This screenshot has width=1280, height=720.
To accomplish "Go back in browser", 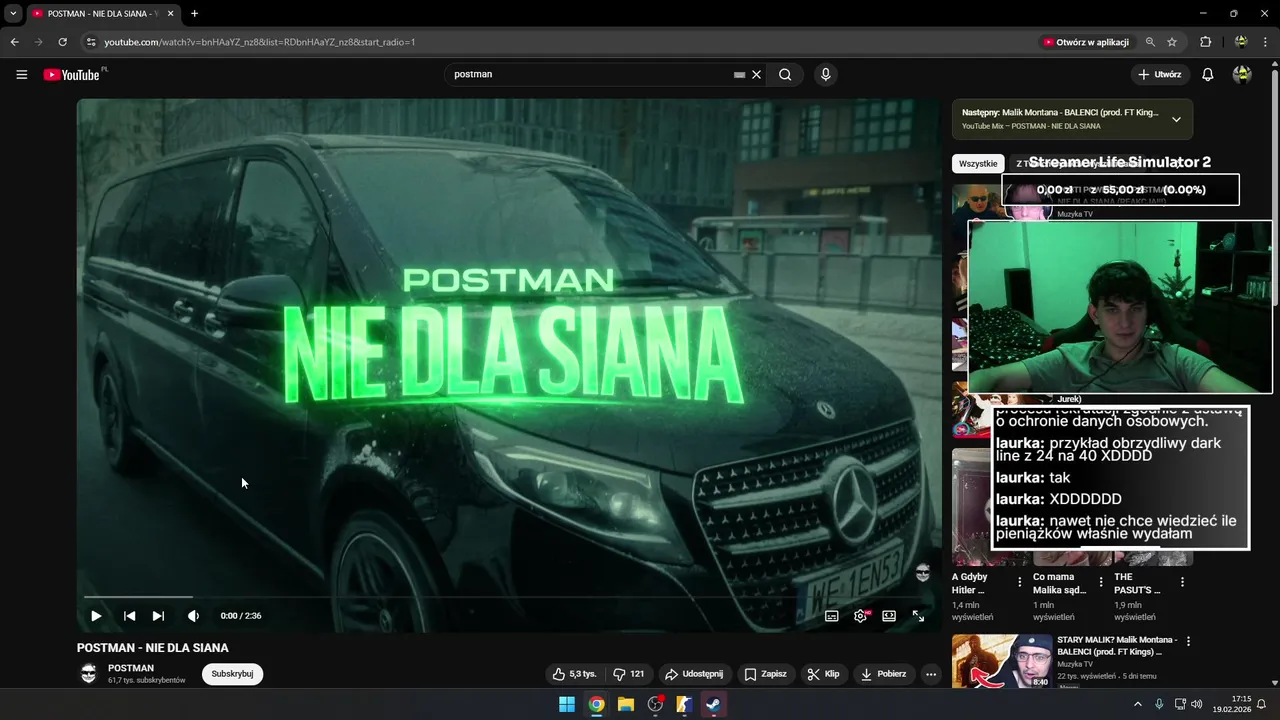I will coord(14,42).
